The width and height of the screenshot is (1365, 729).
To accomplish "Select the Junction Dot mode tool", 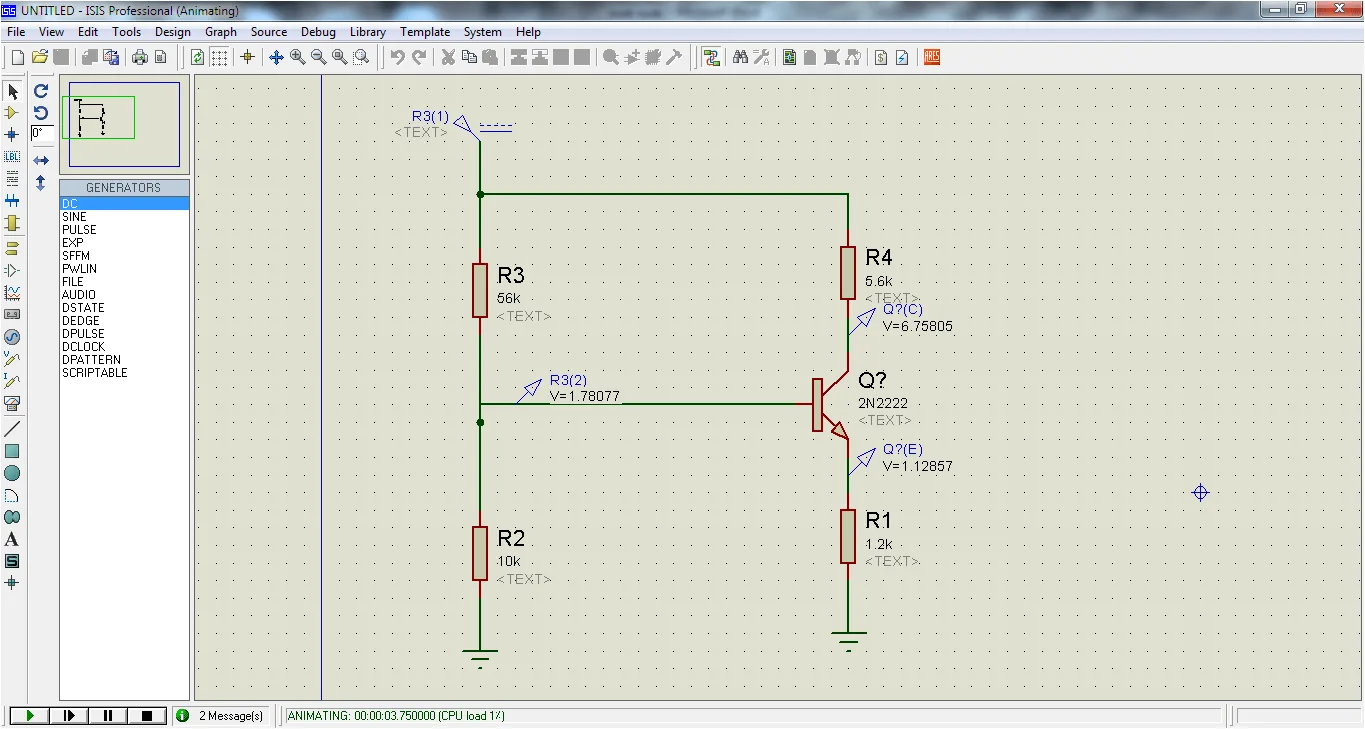I will pos(13,134).
